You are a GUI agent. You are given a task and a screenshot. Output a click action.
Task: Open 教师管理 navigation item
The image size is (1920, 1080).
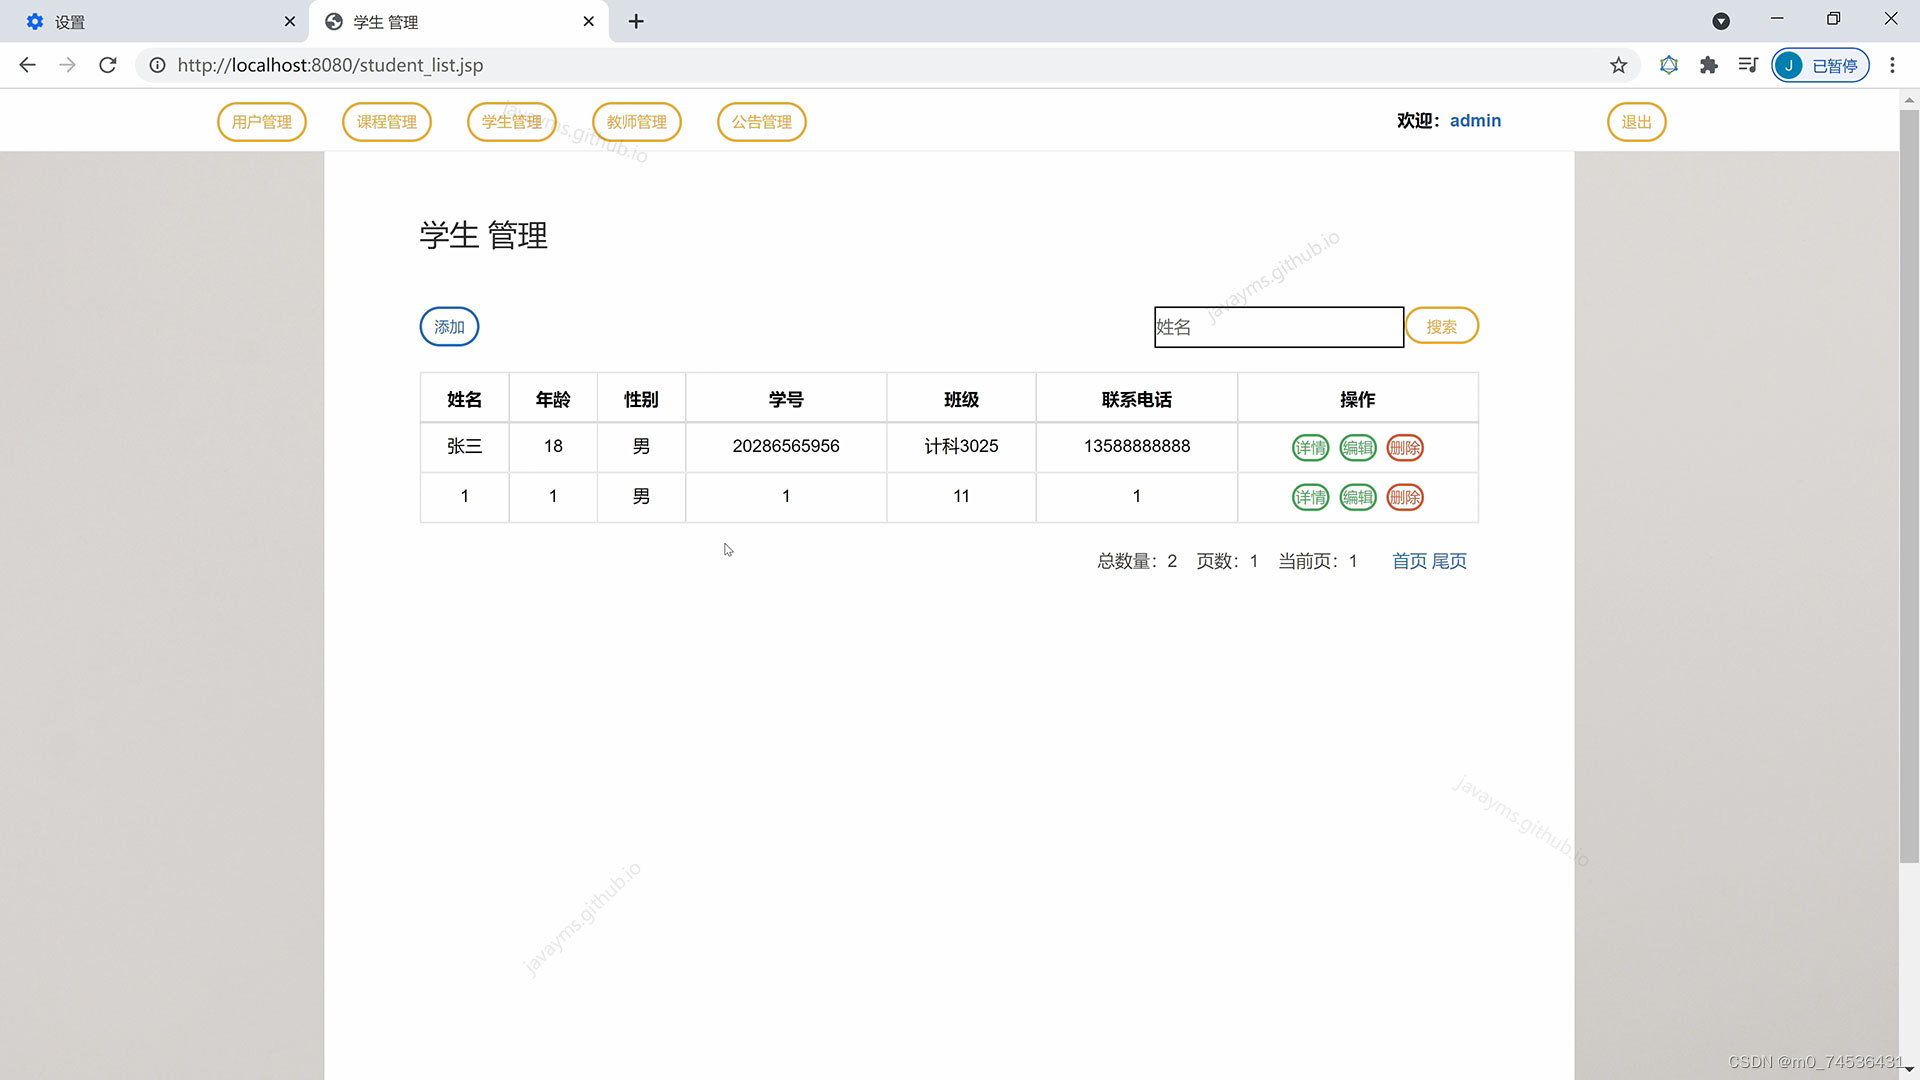click(x=637, y=122)
